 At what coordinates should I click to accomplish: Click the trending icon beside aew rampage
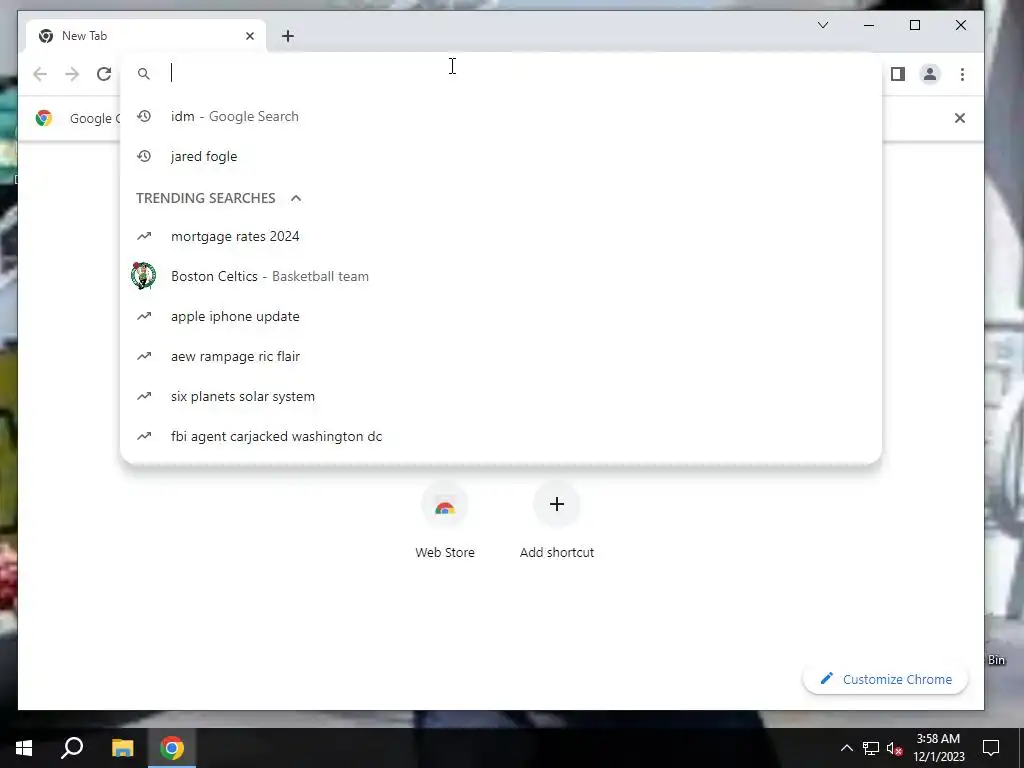144,357
